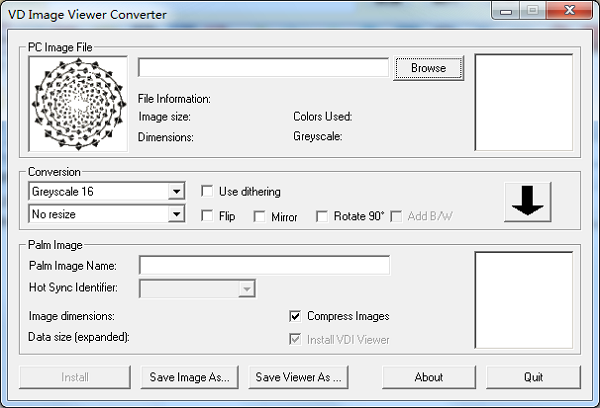Image resolution: width=600 pixels, height=408 pixels.
Task: Click the PC image file path field
Action: click(x=263, y=68)
